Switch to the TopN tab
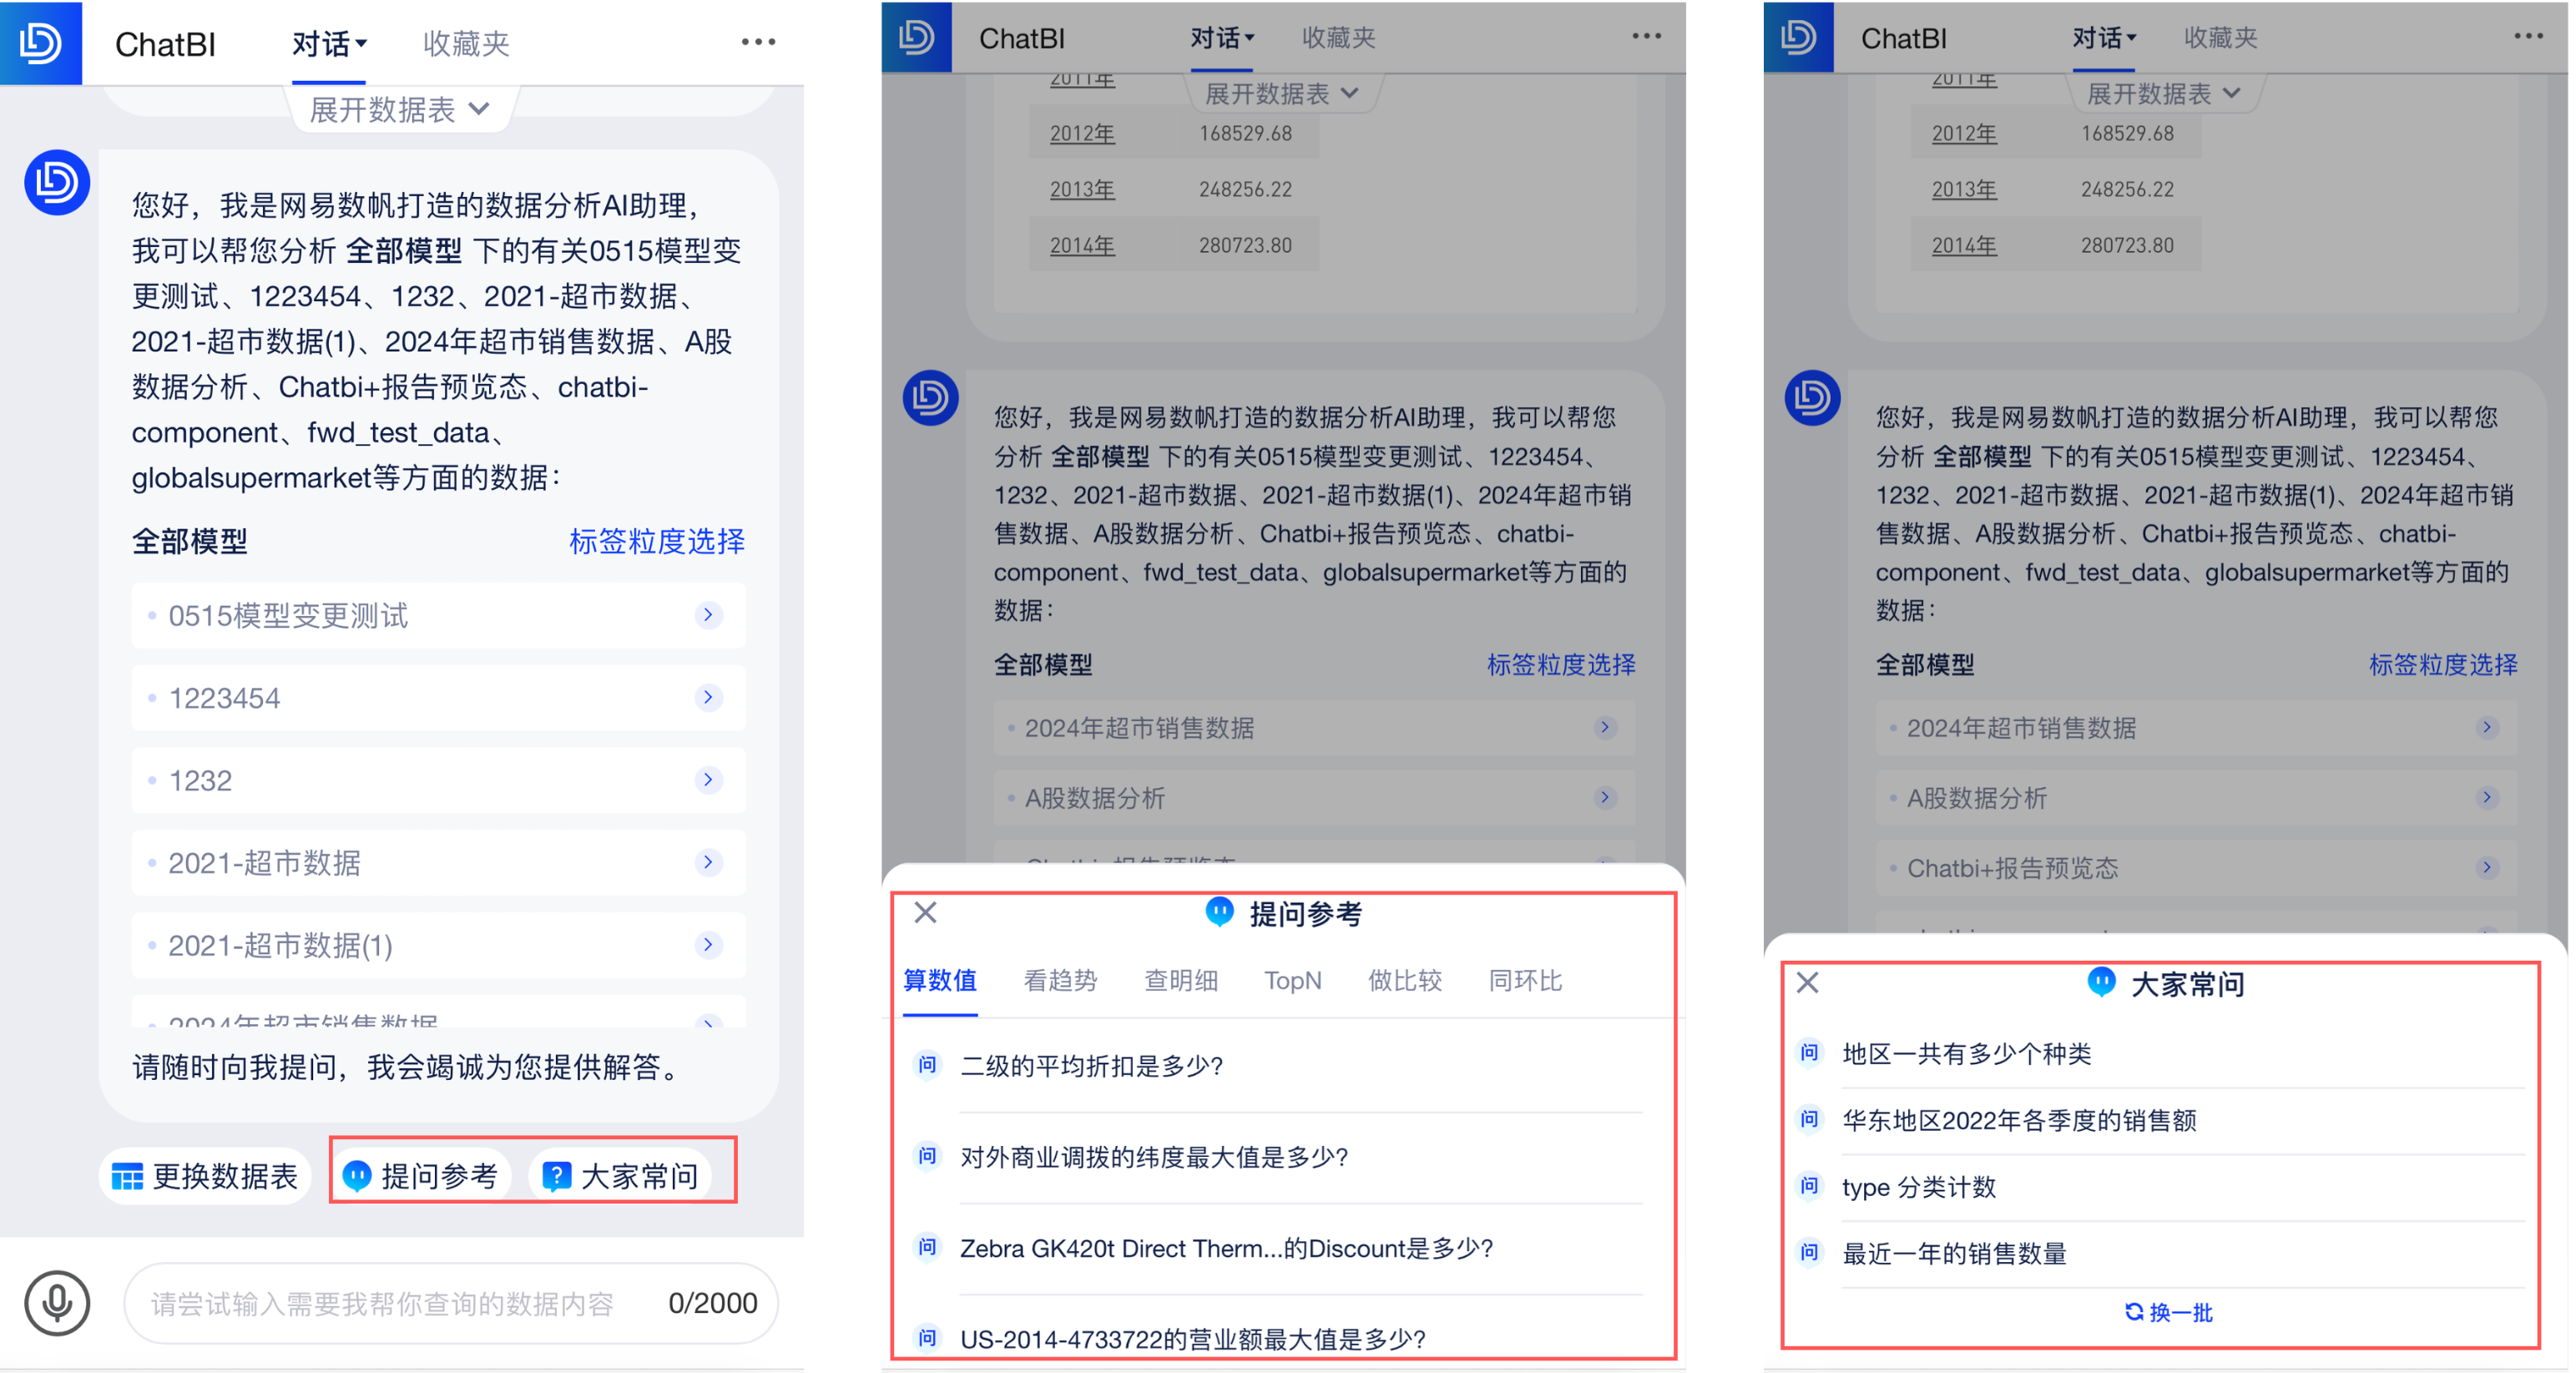 point(1292,980)
